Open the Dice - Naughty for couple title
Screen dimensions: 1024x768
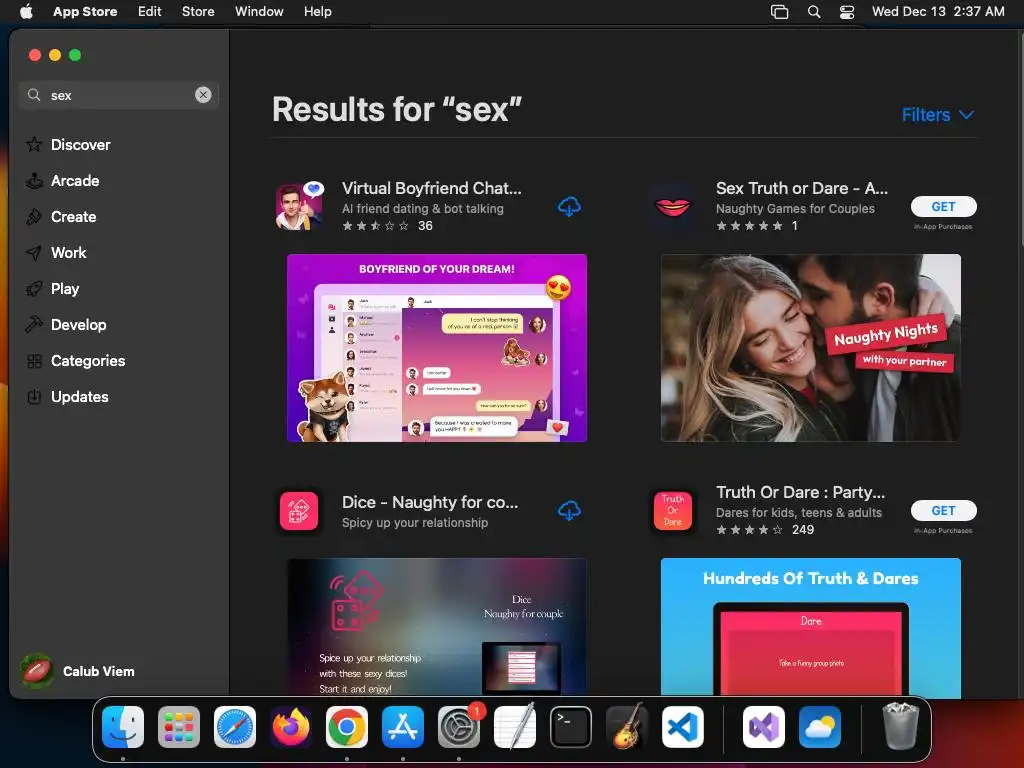(430, 502)
